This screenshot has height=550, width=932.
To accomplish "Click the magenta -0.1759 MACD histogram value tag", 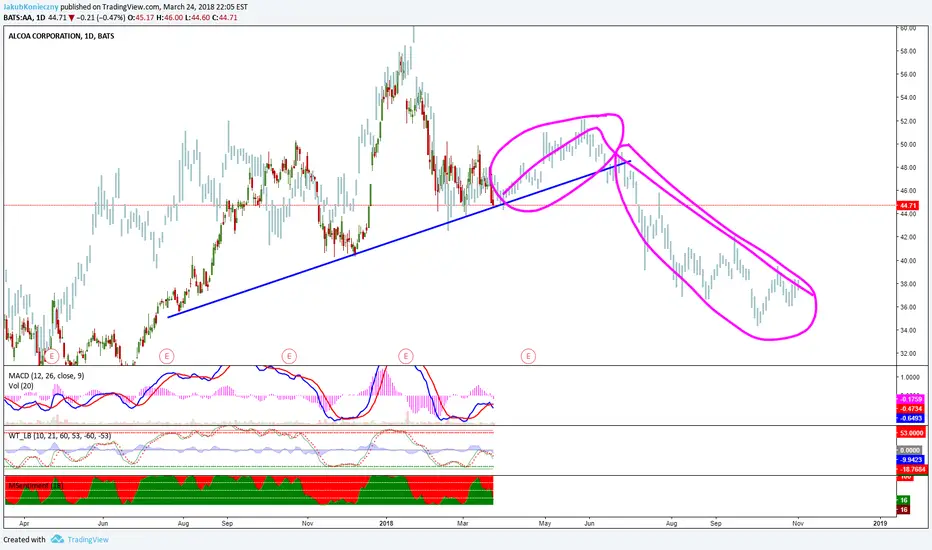I will click(x=910, y=400).
